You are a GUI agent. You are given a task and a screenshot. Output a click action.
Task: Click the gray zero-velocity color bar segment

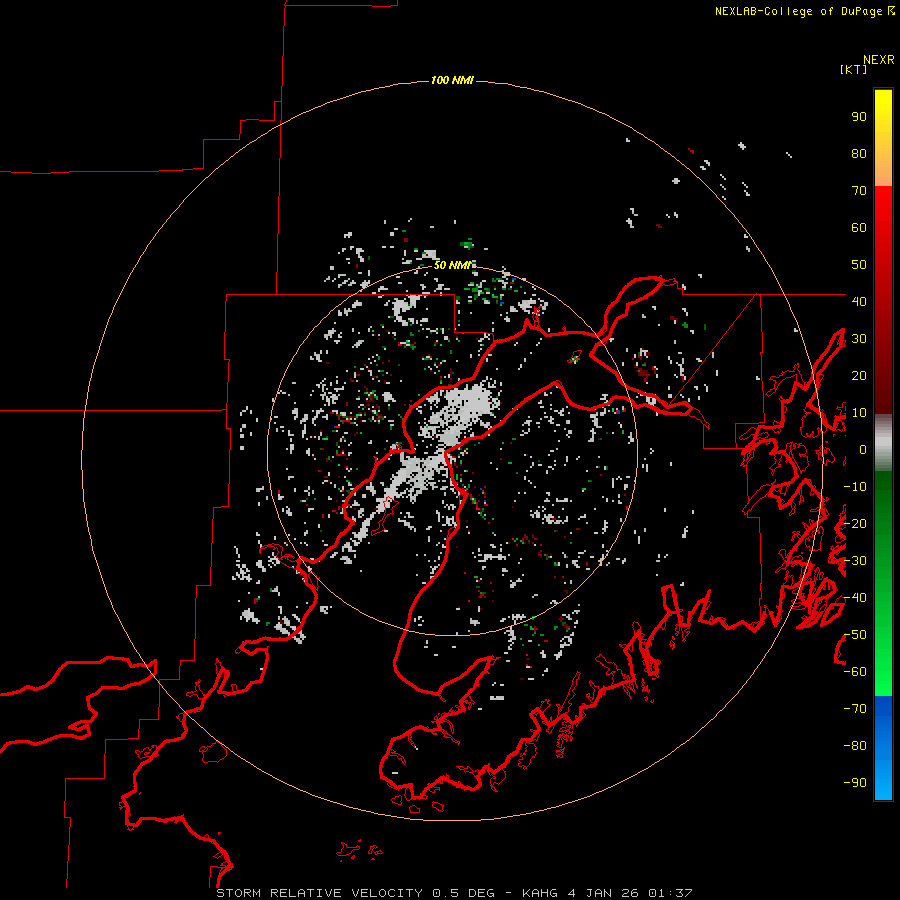(883, 443)
